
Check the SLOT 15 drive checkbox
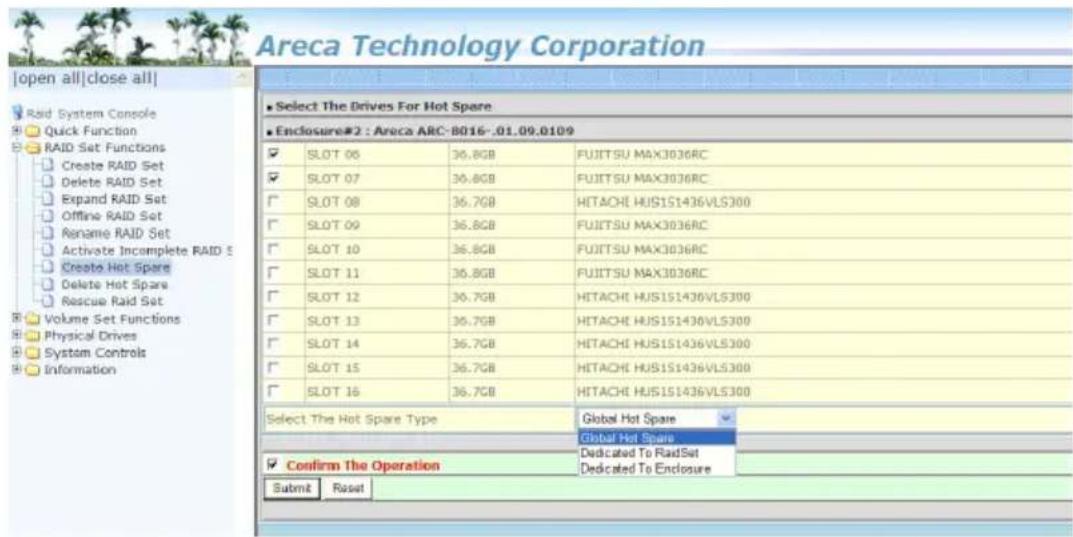click(x=274, y=367)
